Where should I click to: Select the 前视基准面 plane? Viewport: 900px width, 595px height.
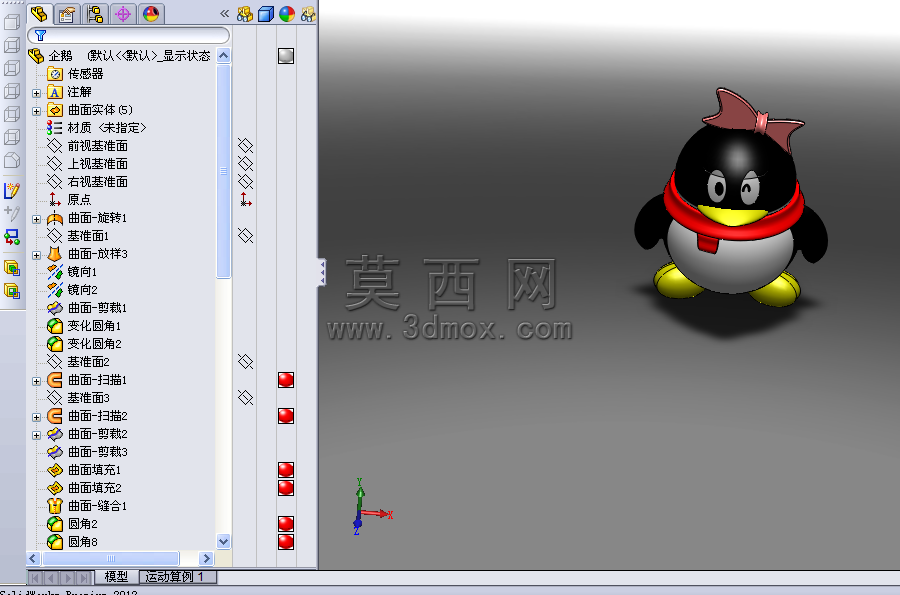click(x=87, y=146)
